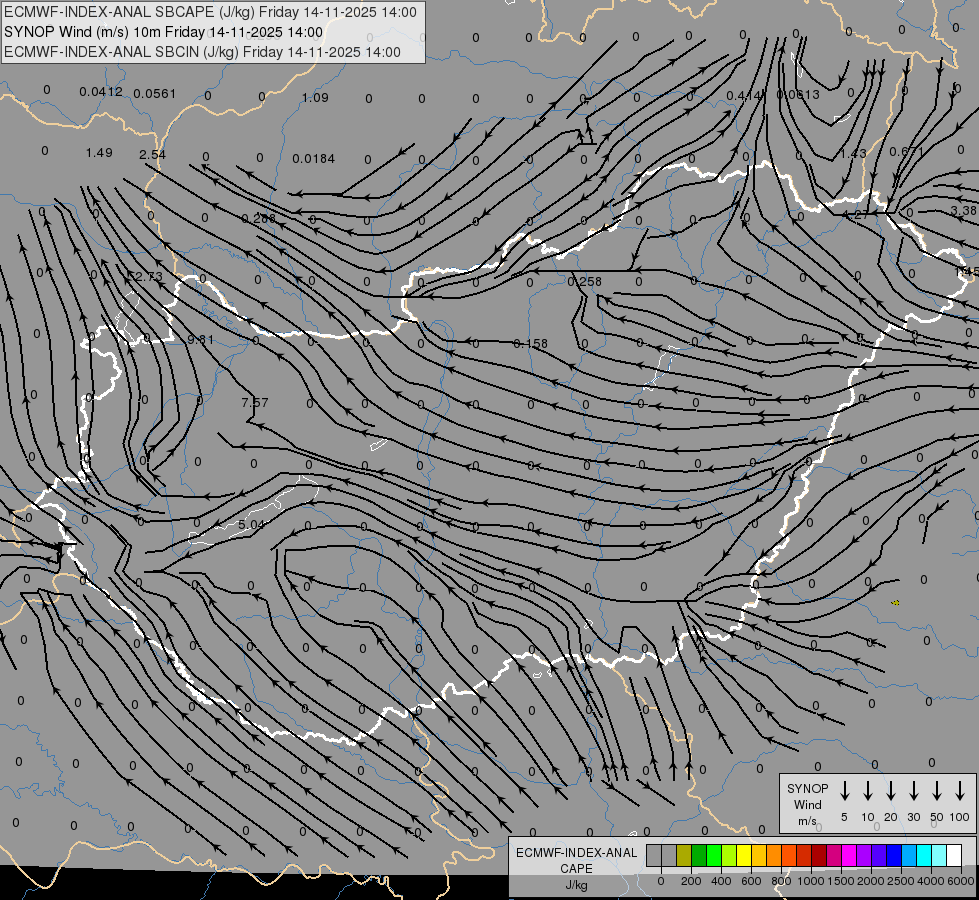Pick the dark green CAPE legend swatch
Screen dimensions: 979x900
click(699, 855)
